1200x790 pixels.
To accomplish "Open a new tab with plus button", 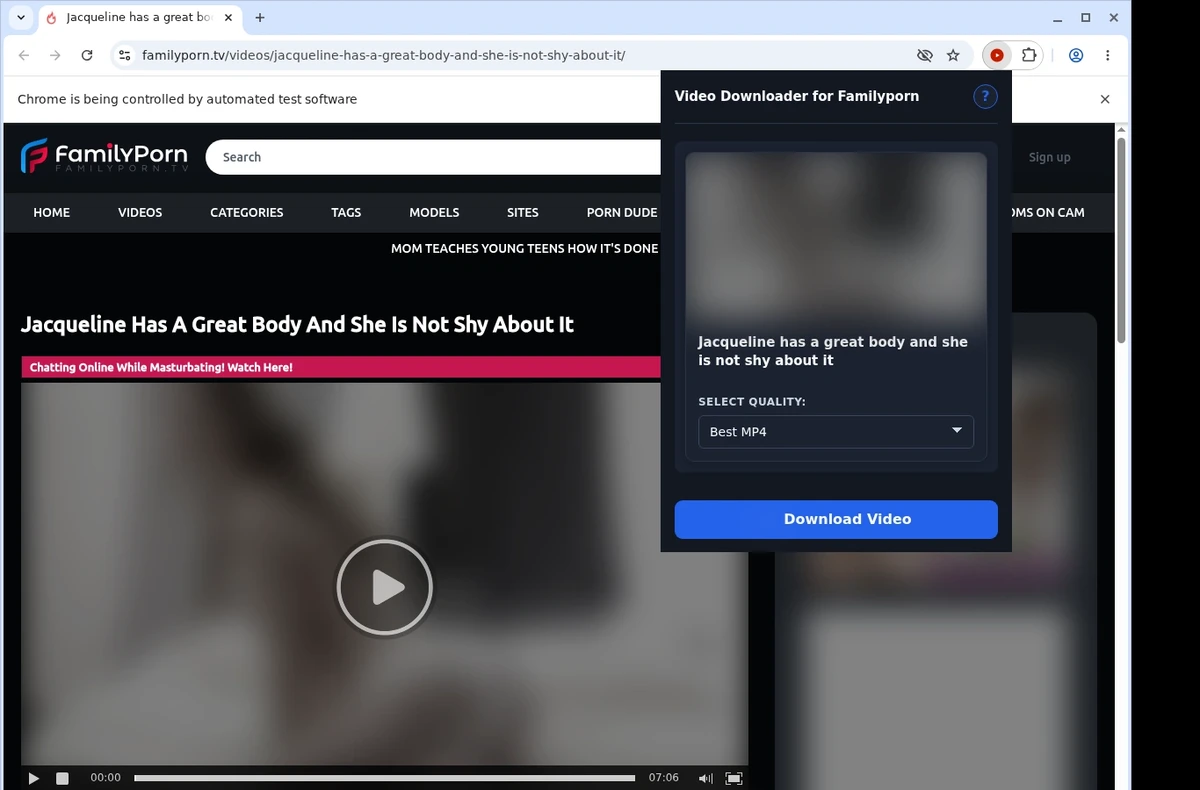I will point(260,18).
